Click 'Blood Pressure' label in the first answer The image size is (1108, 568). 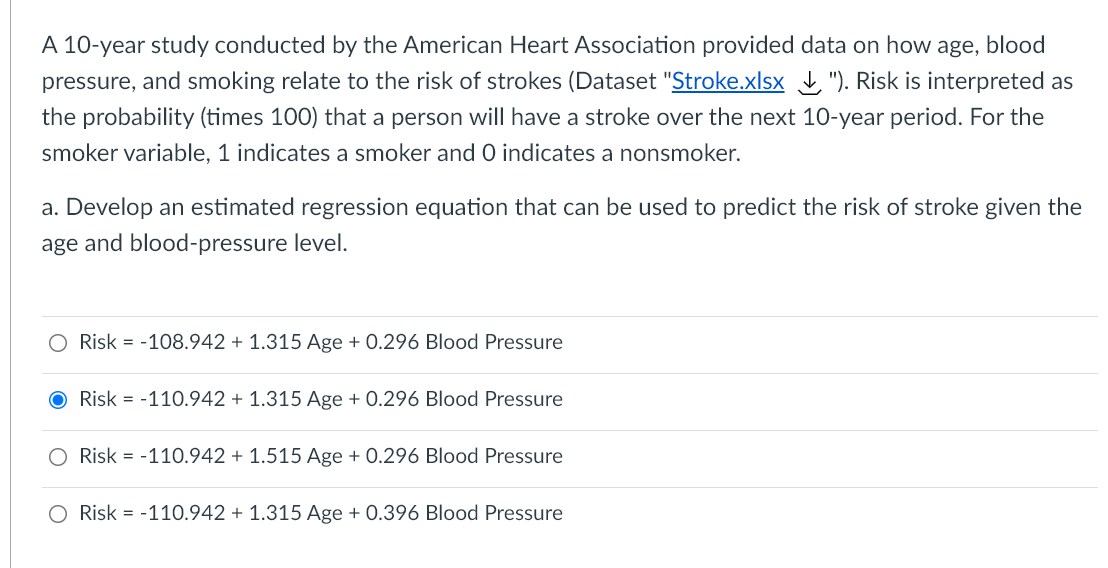coord(494,342)
